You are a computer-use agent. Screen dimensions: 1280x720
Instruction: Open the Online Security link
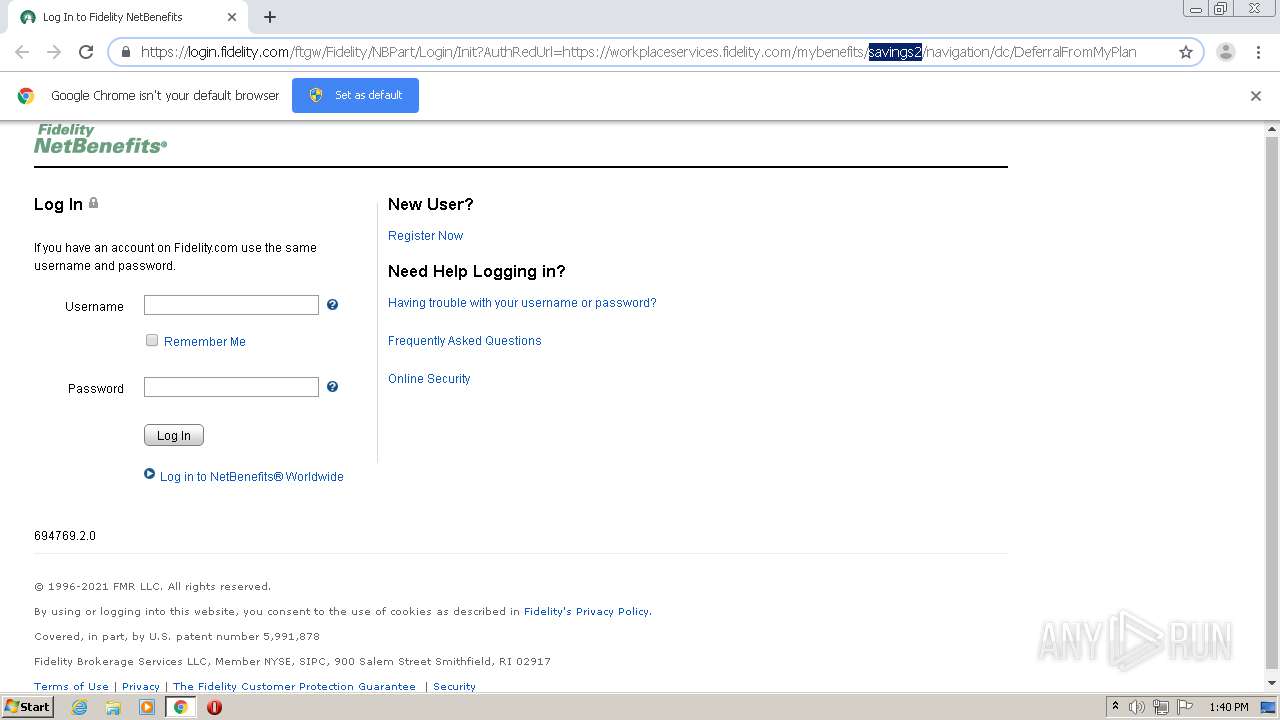point(429,379)
